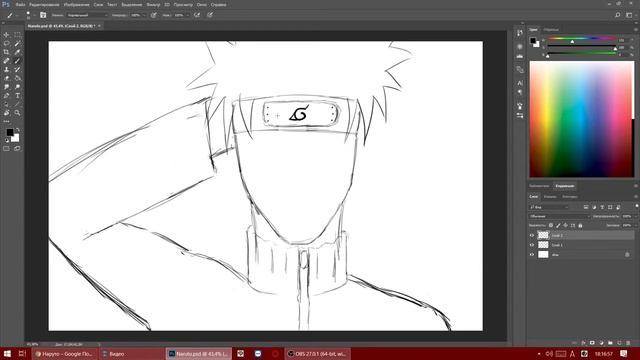Toggle lock position icon
The height and width of the screenshot is (360, 640).
pyautogui.click(x=566, y=225)
